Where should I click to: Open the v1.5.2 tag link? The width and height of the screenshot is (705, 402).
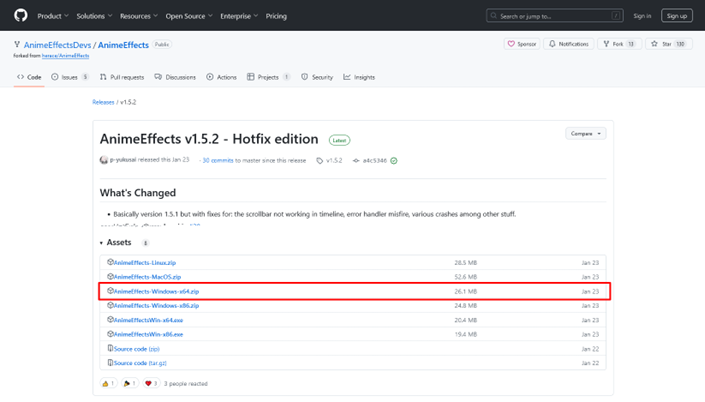[x=330, y=161]
